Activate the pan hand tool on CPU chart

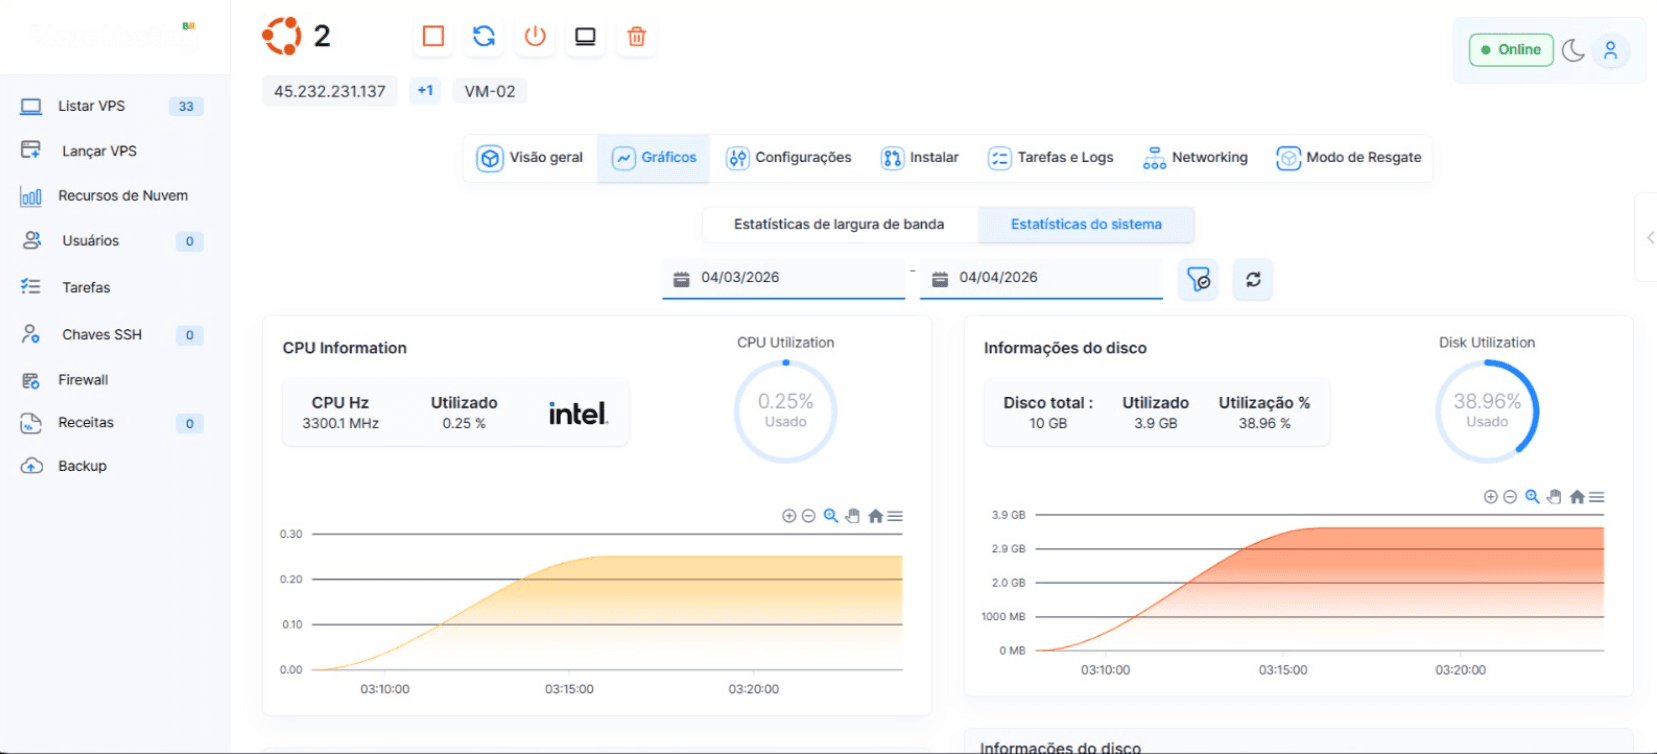(x=853, y=516)
